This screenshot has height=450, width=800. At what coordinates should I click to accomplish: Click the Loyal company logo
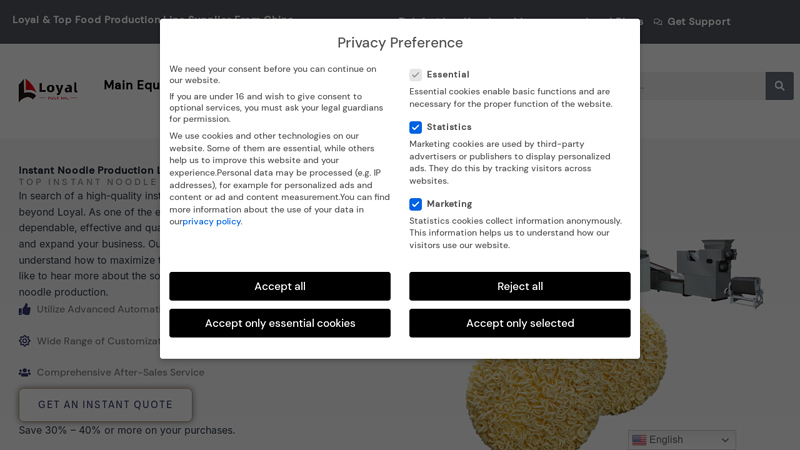tap(47, 90)
